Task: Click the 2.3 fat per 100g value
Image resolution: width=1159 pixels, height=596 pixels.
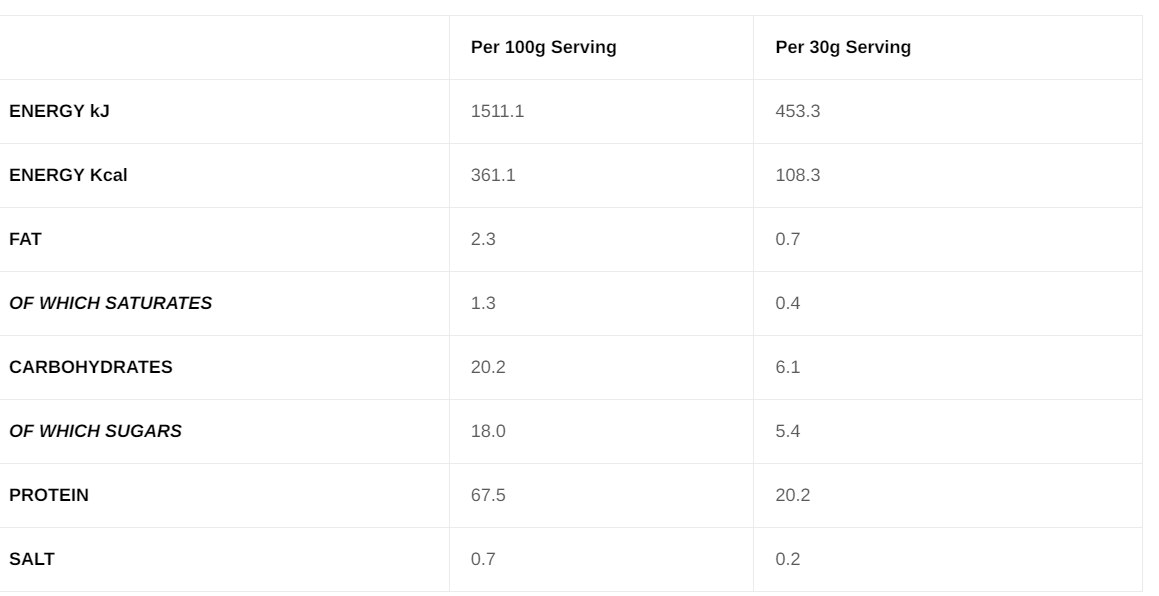Action: (483, 239)
